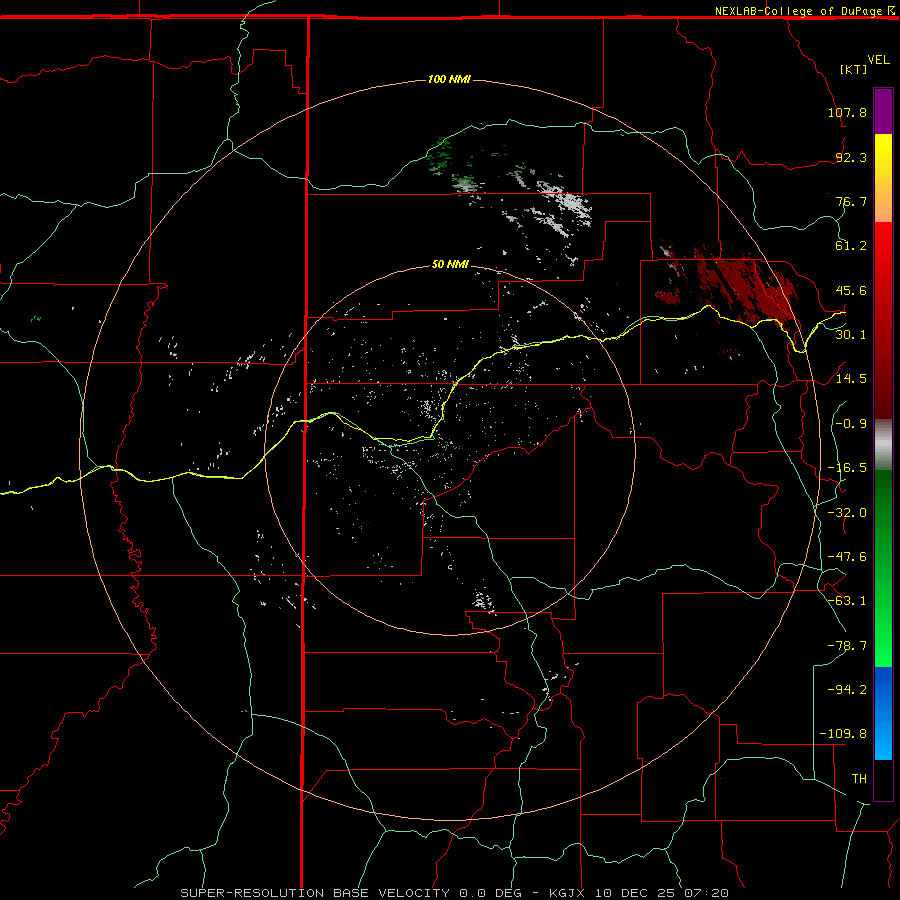Select the -16.5 legend value
The image size is (900, 900).
[x=847, y=468]
